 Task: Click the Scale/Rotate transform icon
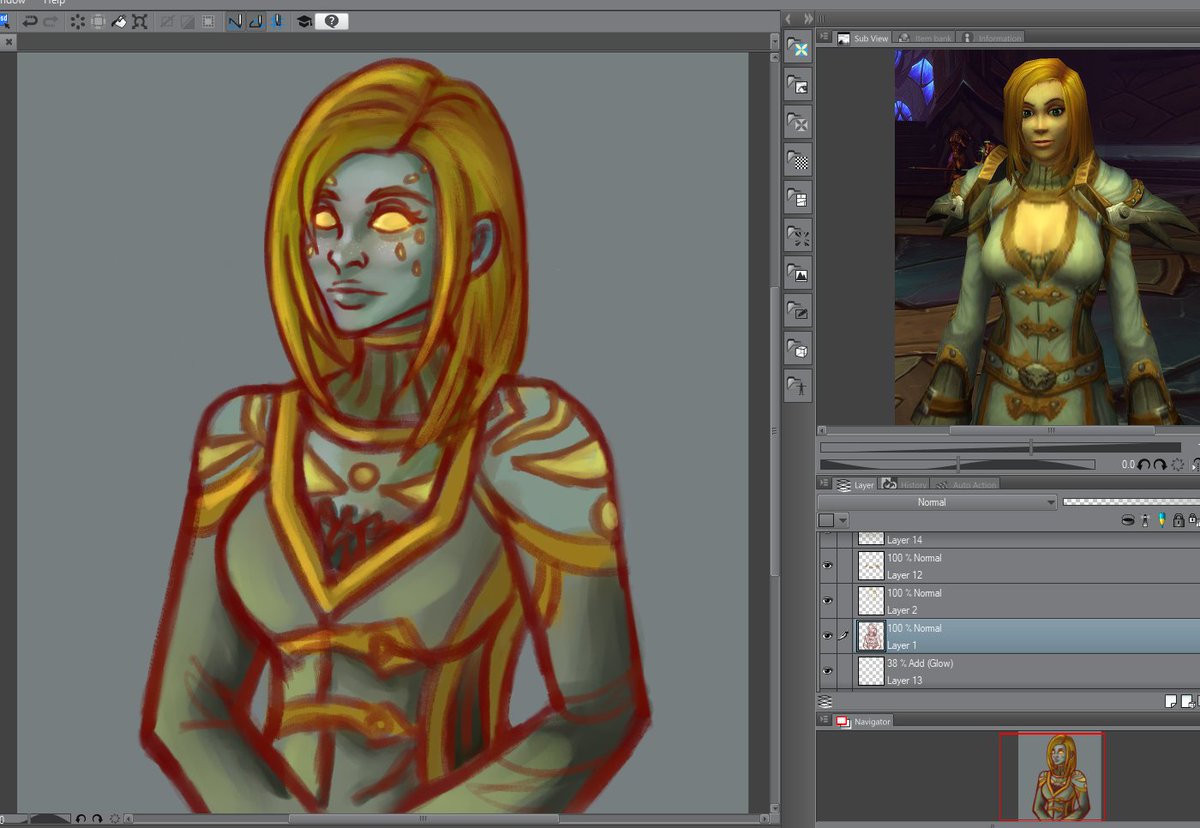140,21
